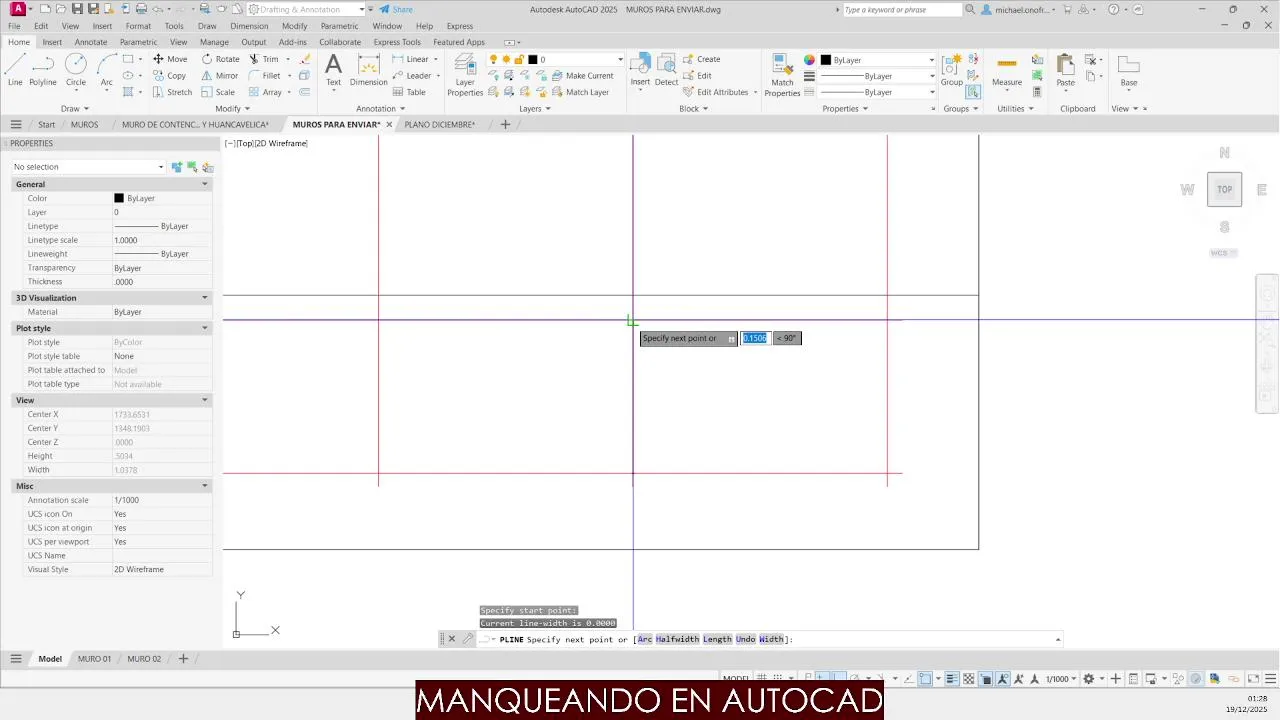Select the Polyline tool
Screen dimensions: 1280x720
[x=43, y=70]
